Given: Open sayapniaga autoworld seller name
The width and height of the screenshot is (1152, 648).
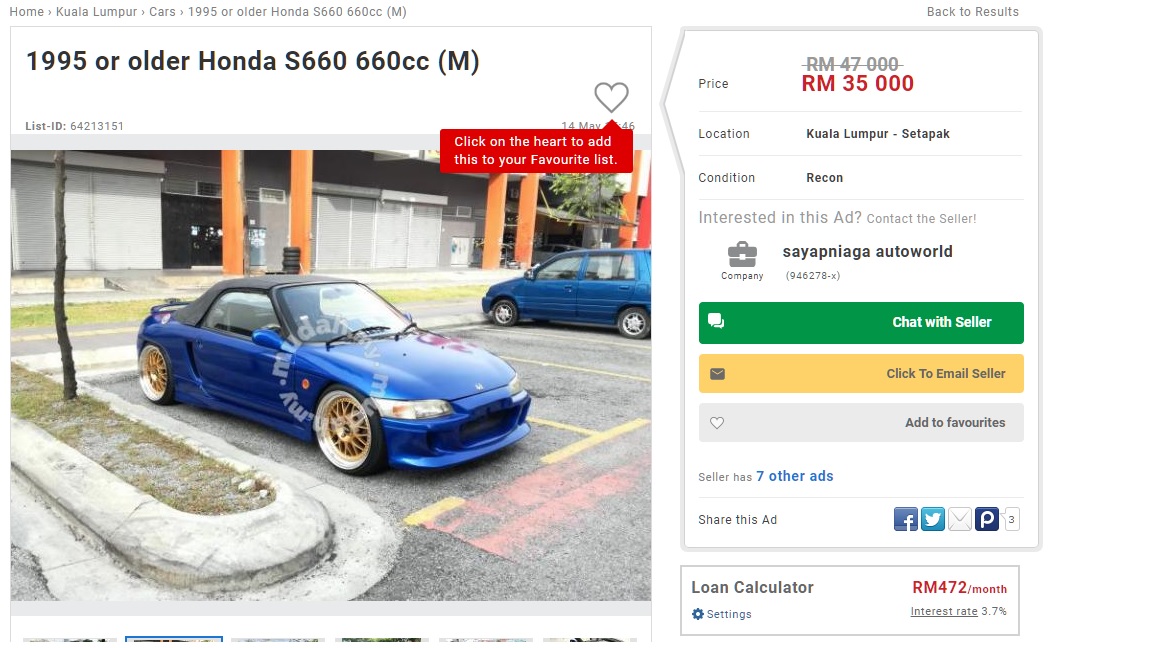Looking at the screenshot, I should coord(868,251).
